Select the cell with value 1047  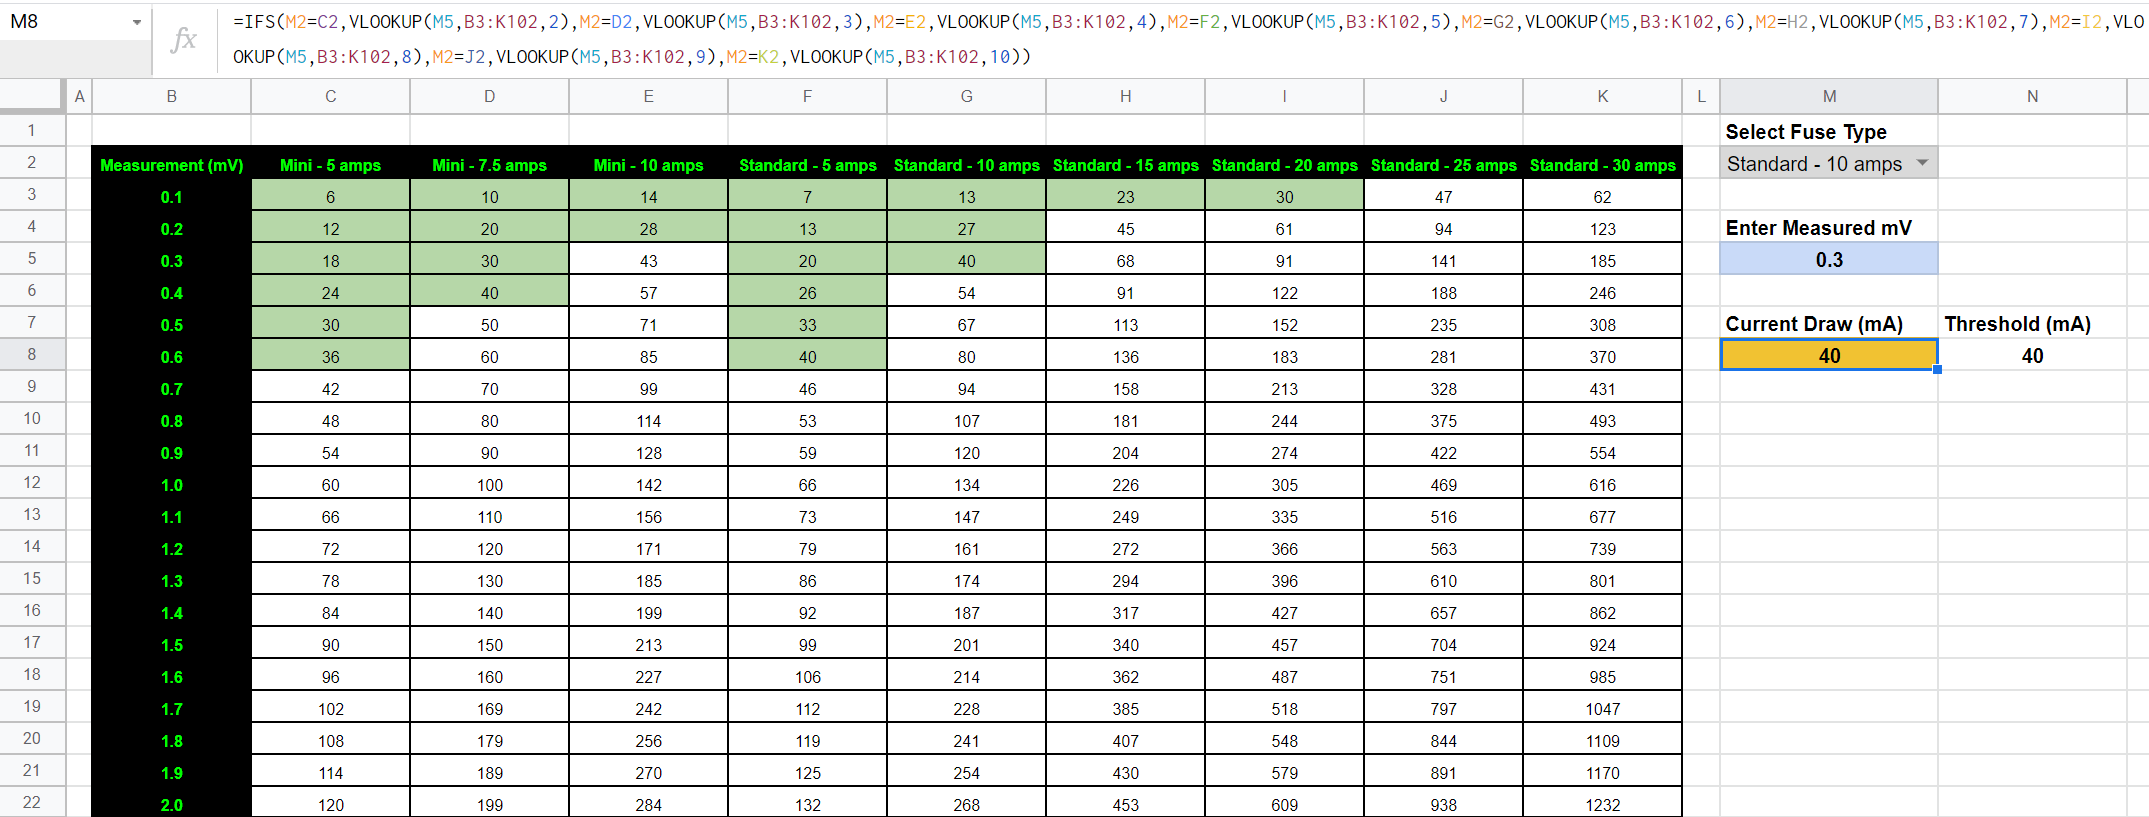(1602, 709)
